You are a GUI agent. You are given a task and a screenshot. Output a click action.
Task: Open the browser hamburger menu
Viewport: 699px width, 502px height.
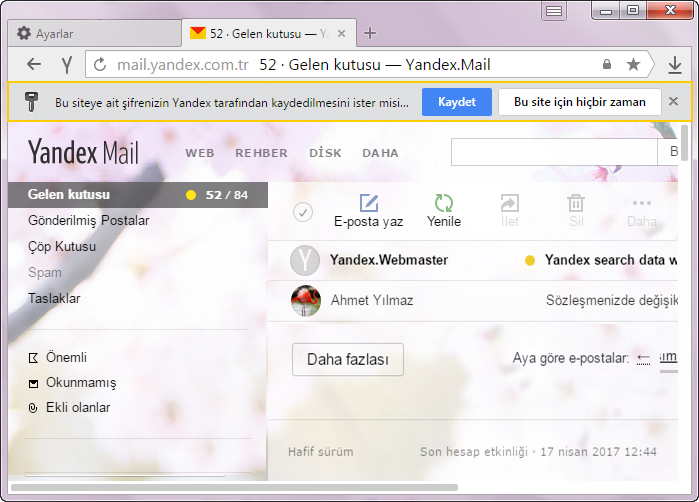[x=554, y=11]
